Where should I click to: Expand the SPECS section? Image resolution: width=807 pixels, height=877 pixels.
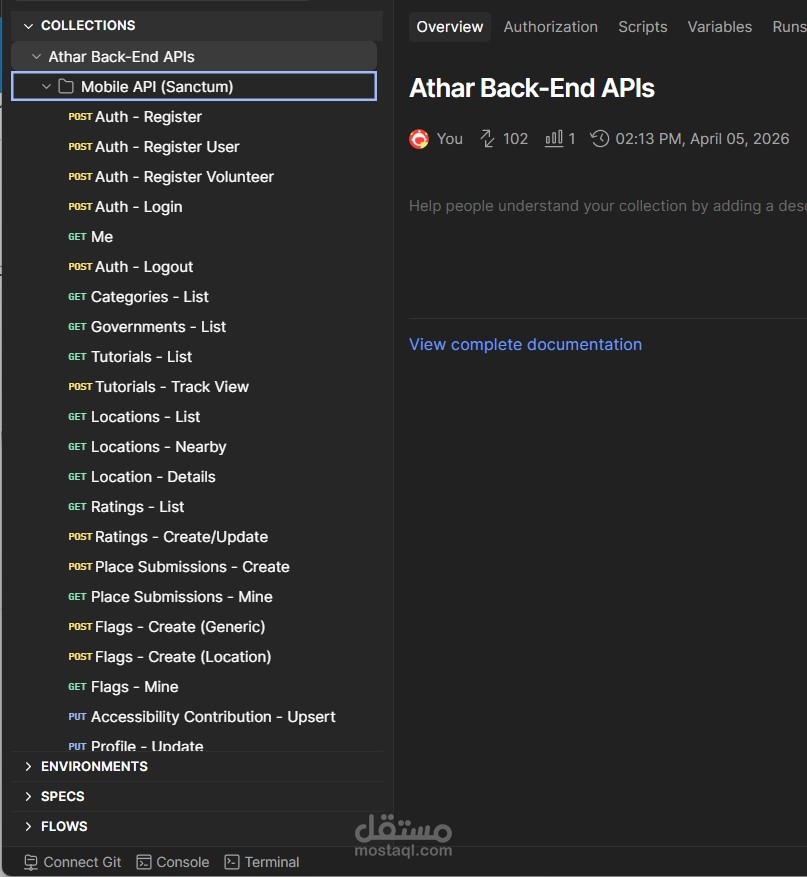pos(29,796)
